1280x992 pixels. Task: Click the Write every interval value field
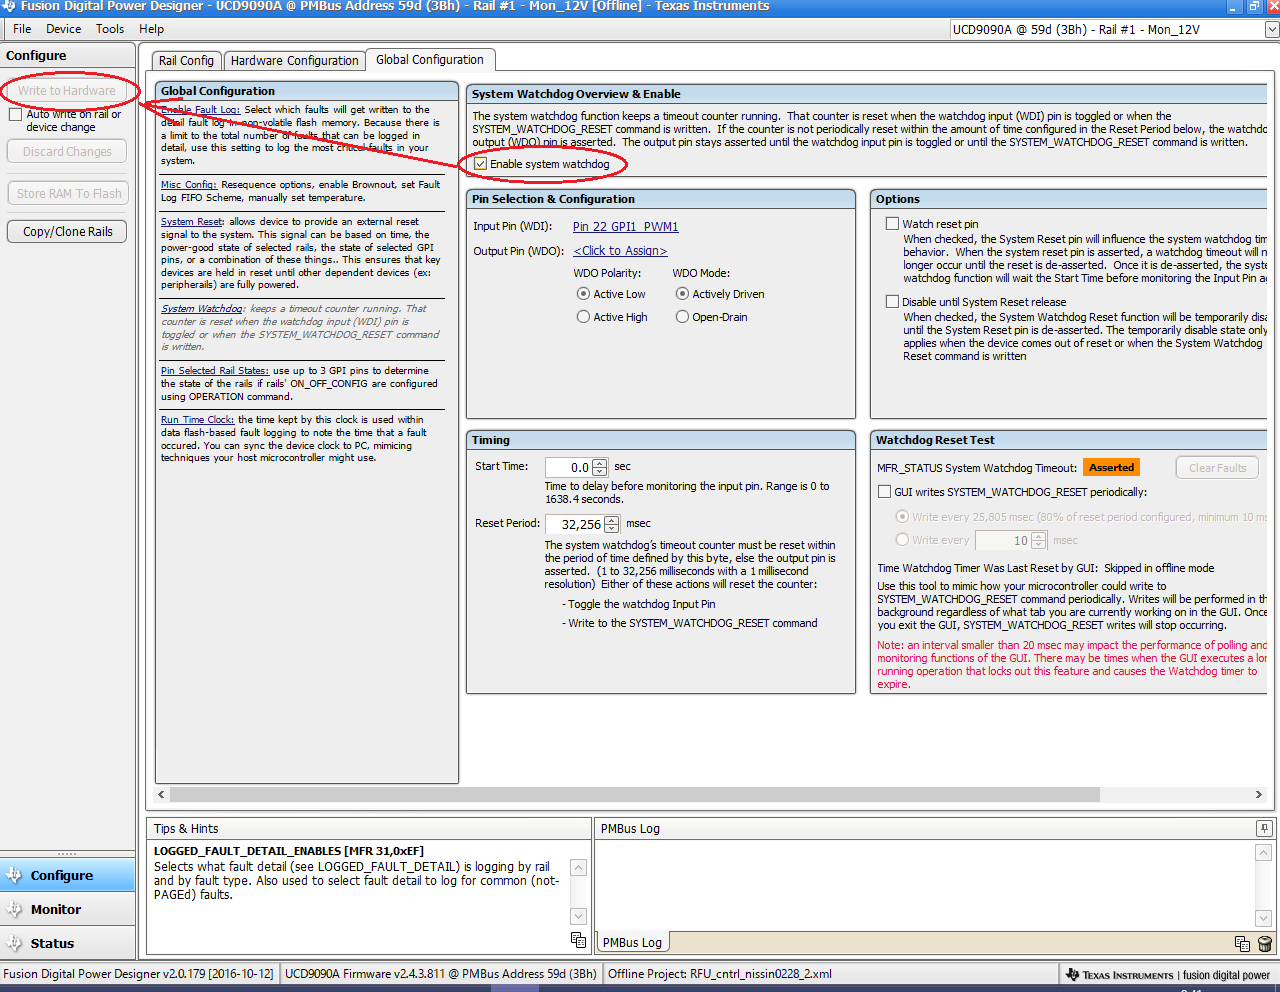pyautogui.click(x=1003, y=540)
